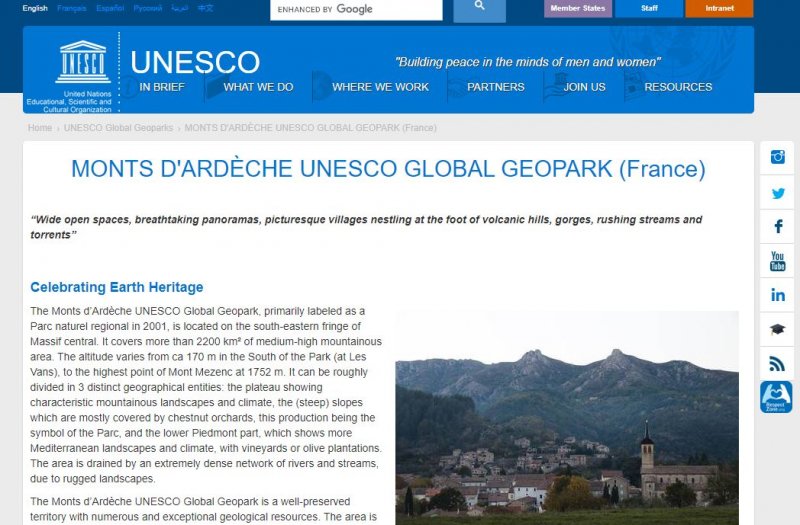
Task: Click the Monts d'Ardèche Geopark page title
Action: coord(388,169)
